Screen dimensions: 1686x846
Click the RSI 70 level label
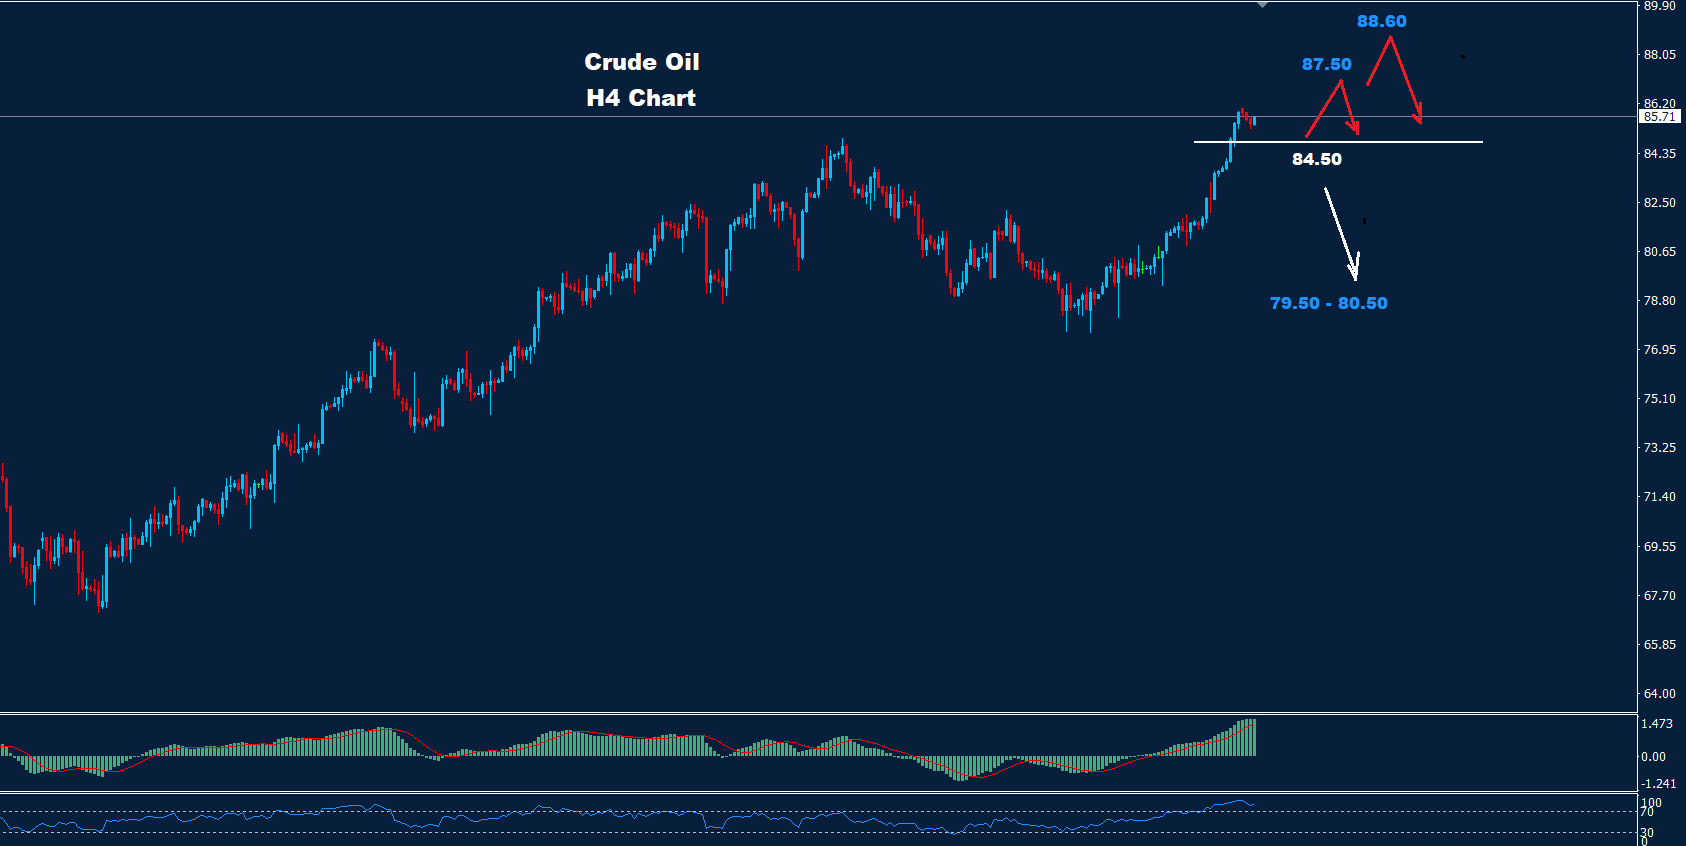coord(1646,812)
